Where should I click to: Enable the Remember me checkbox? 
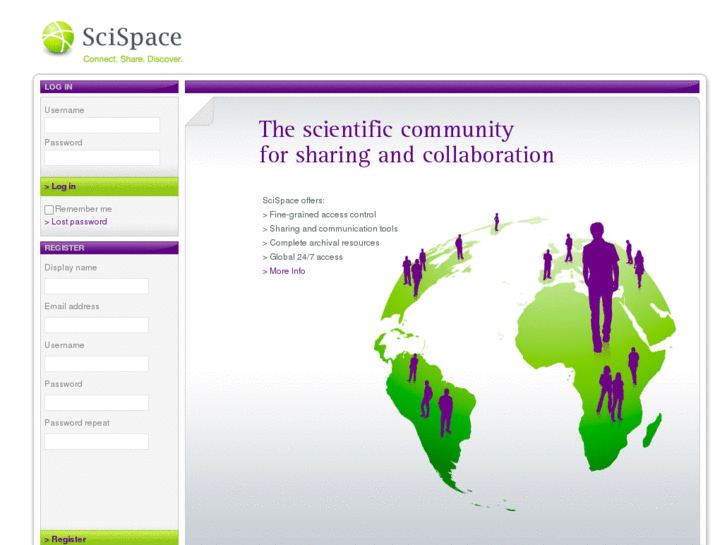[x=49, y=210]
